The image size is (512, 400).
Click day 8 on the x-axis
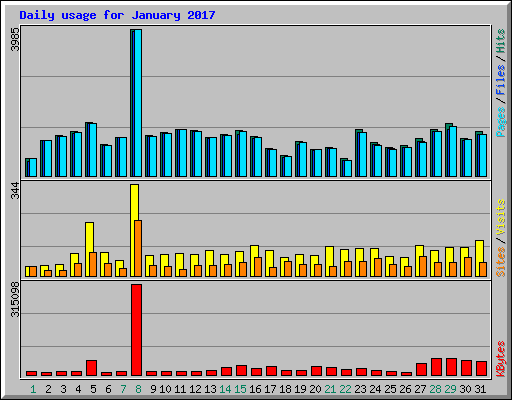(138, 389)
